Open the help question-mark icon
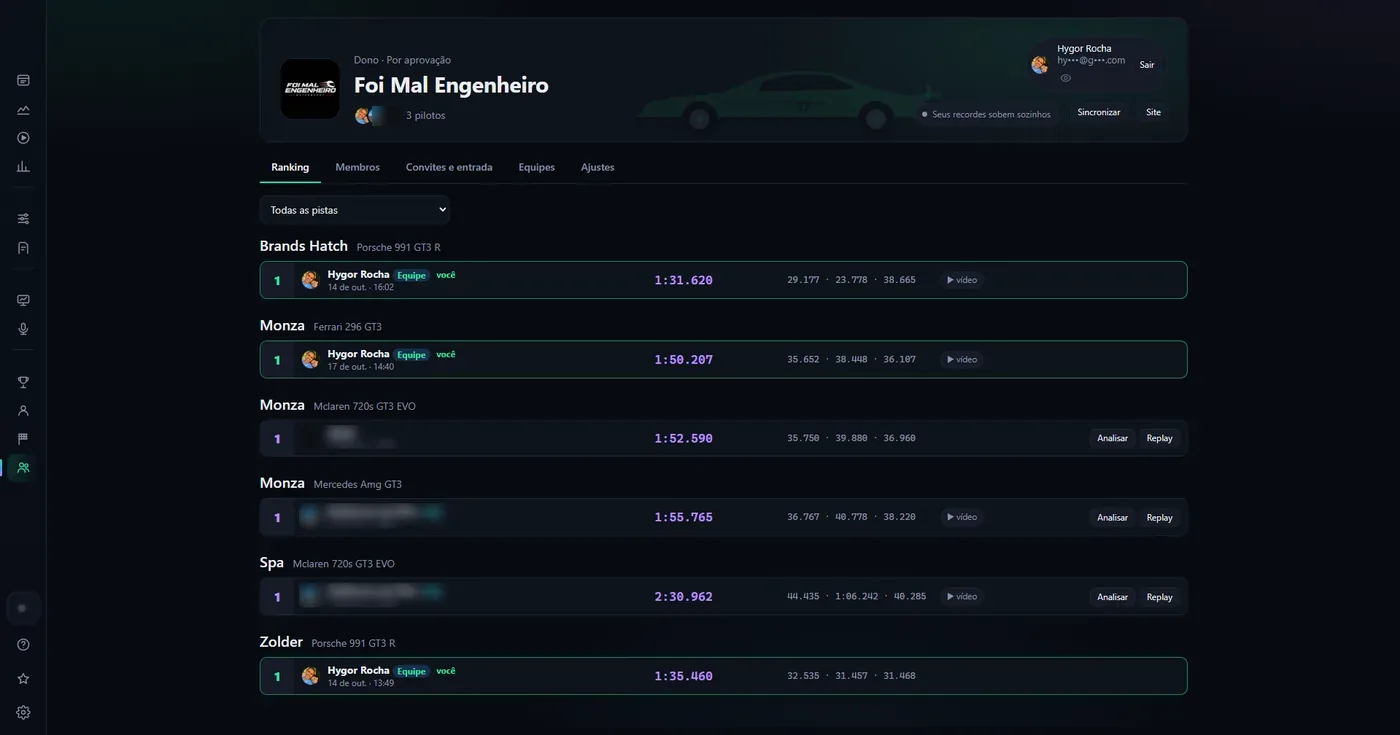This screenshot has width=1400, height=735. coord(23,644)
